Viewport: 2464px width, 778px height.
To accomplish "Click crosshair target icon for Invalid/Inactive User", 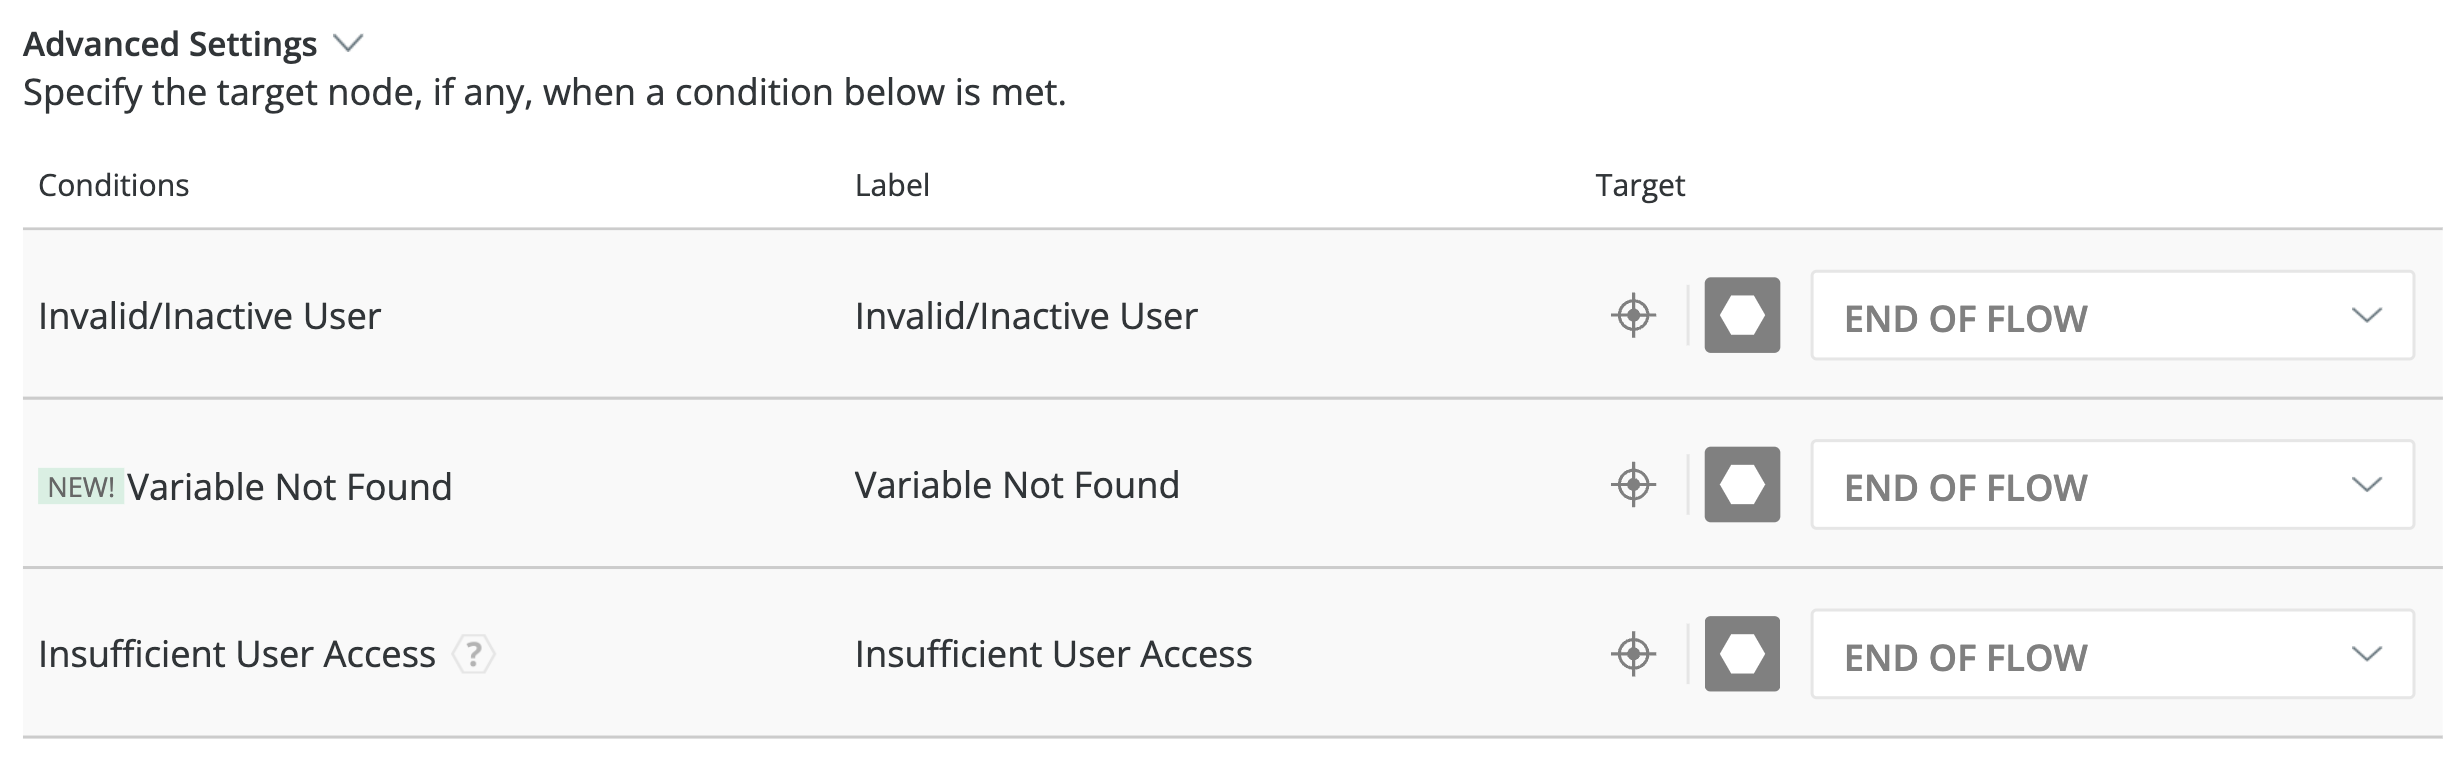I will coord(1633,315).
